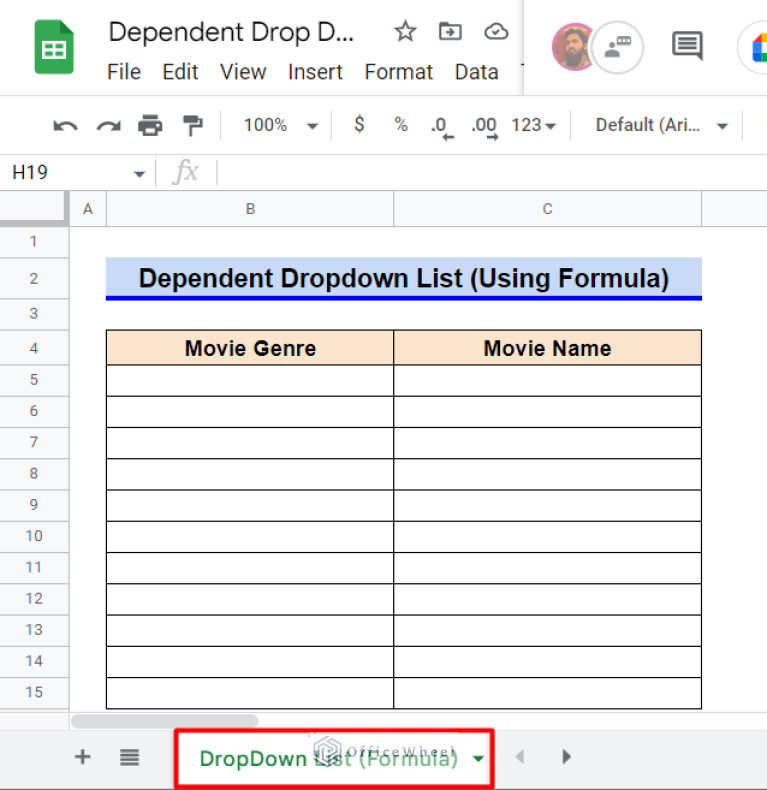Click the decrease decimal places button
Screen dimensions: 767x790
440,126
